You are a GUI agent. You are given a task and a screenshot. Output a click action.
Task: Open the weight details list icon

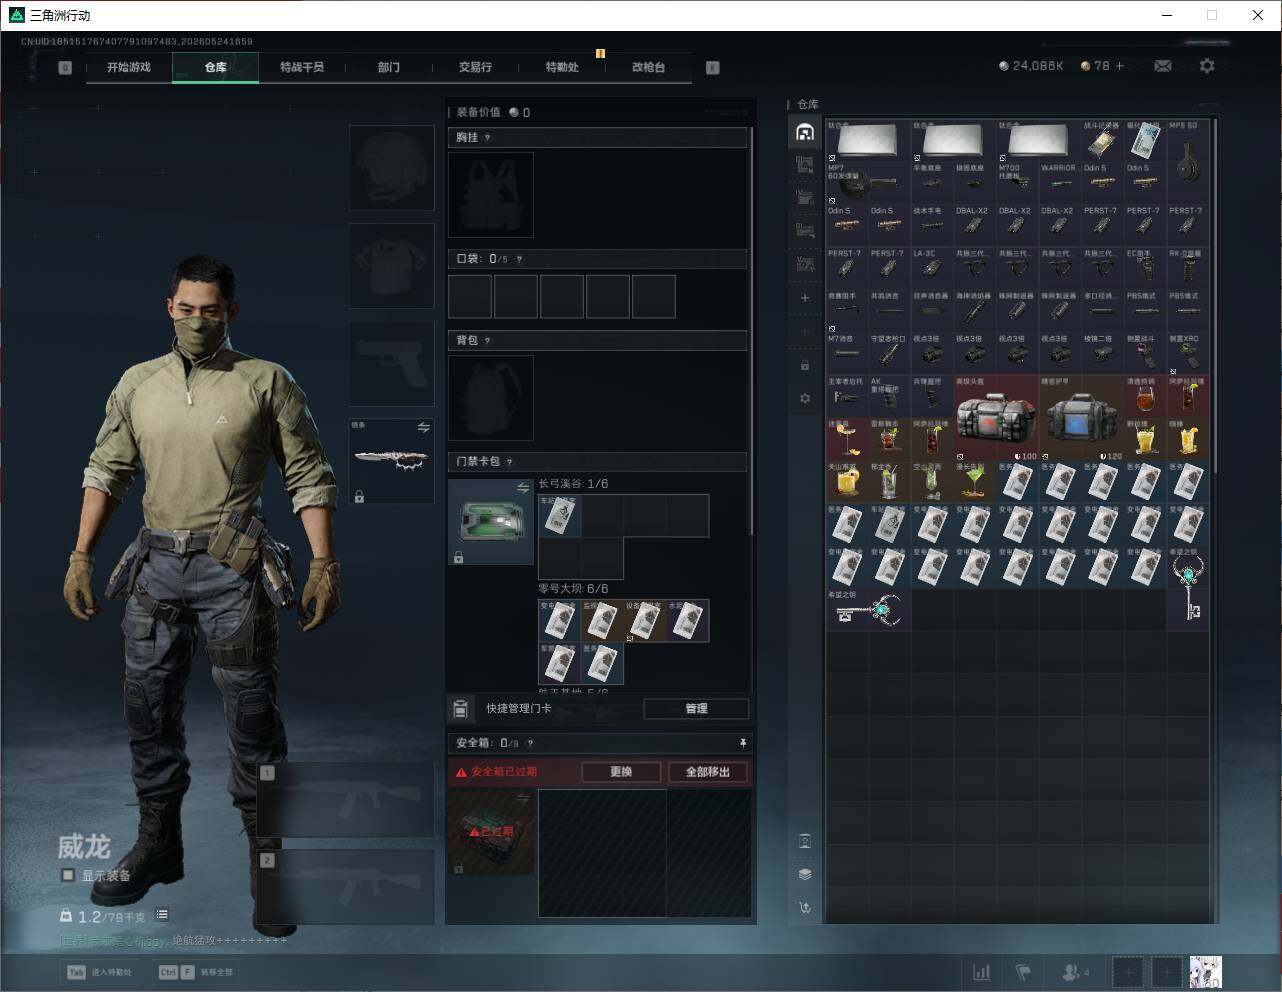point(162,915)
